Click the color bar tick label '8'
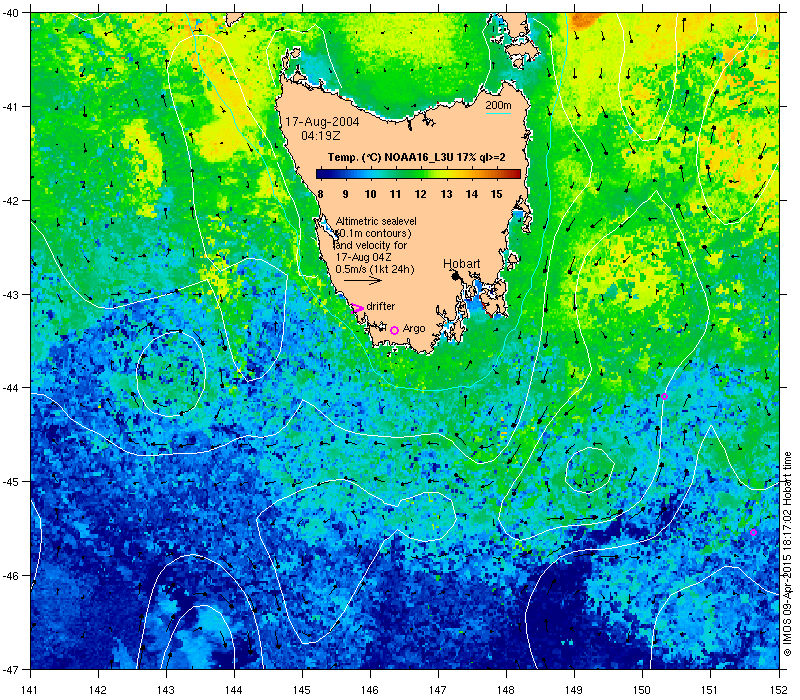This screenshot has height=700, width=800. coord(320,194)
